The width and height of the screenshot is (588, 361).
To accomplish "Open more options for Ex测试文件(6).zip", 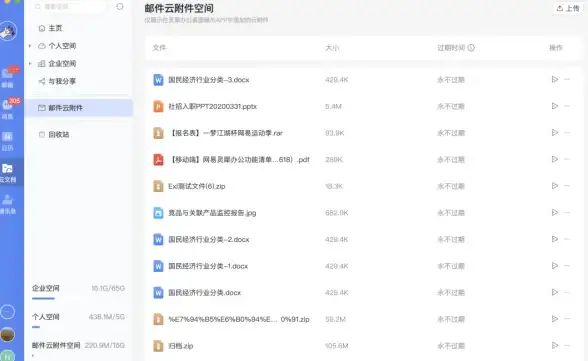I will tap(567, 186).
